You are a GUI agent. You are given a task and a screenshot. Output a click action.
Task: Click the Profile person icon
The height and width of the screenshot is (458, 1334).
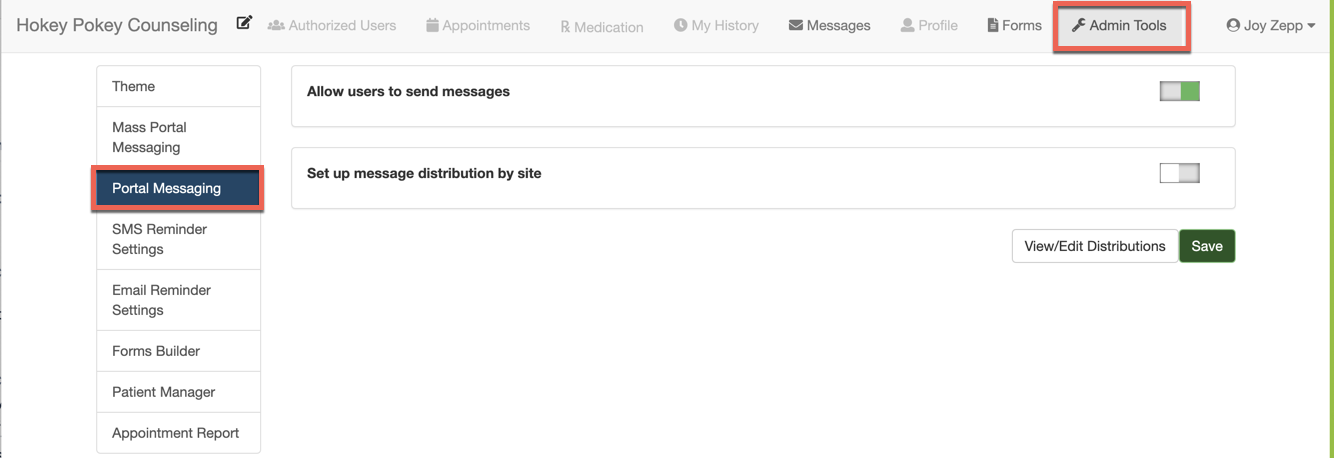907,25
